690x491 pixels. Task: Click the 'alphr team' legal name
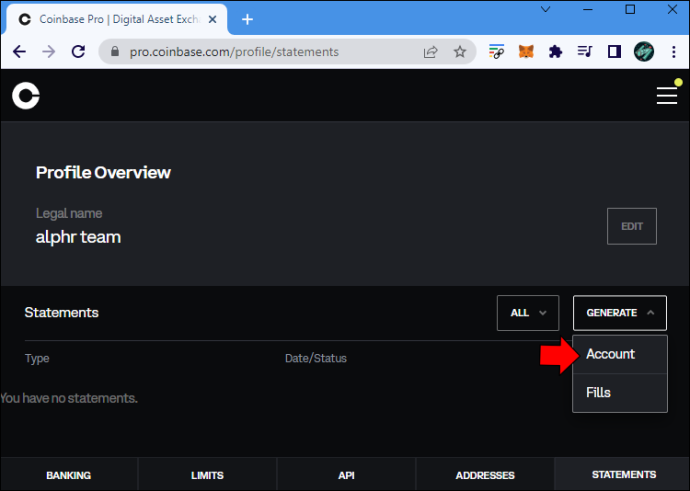(78, 237)
